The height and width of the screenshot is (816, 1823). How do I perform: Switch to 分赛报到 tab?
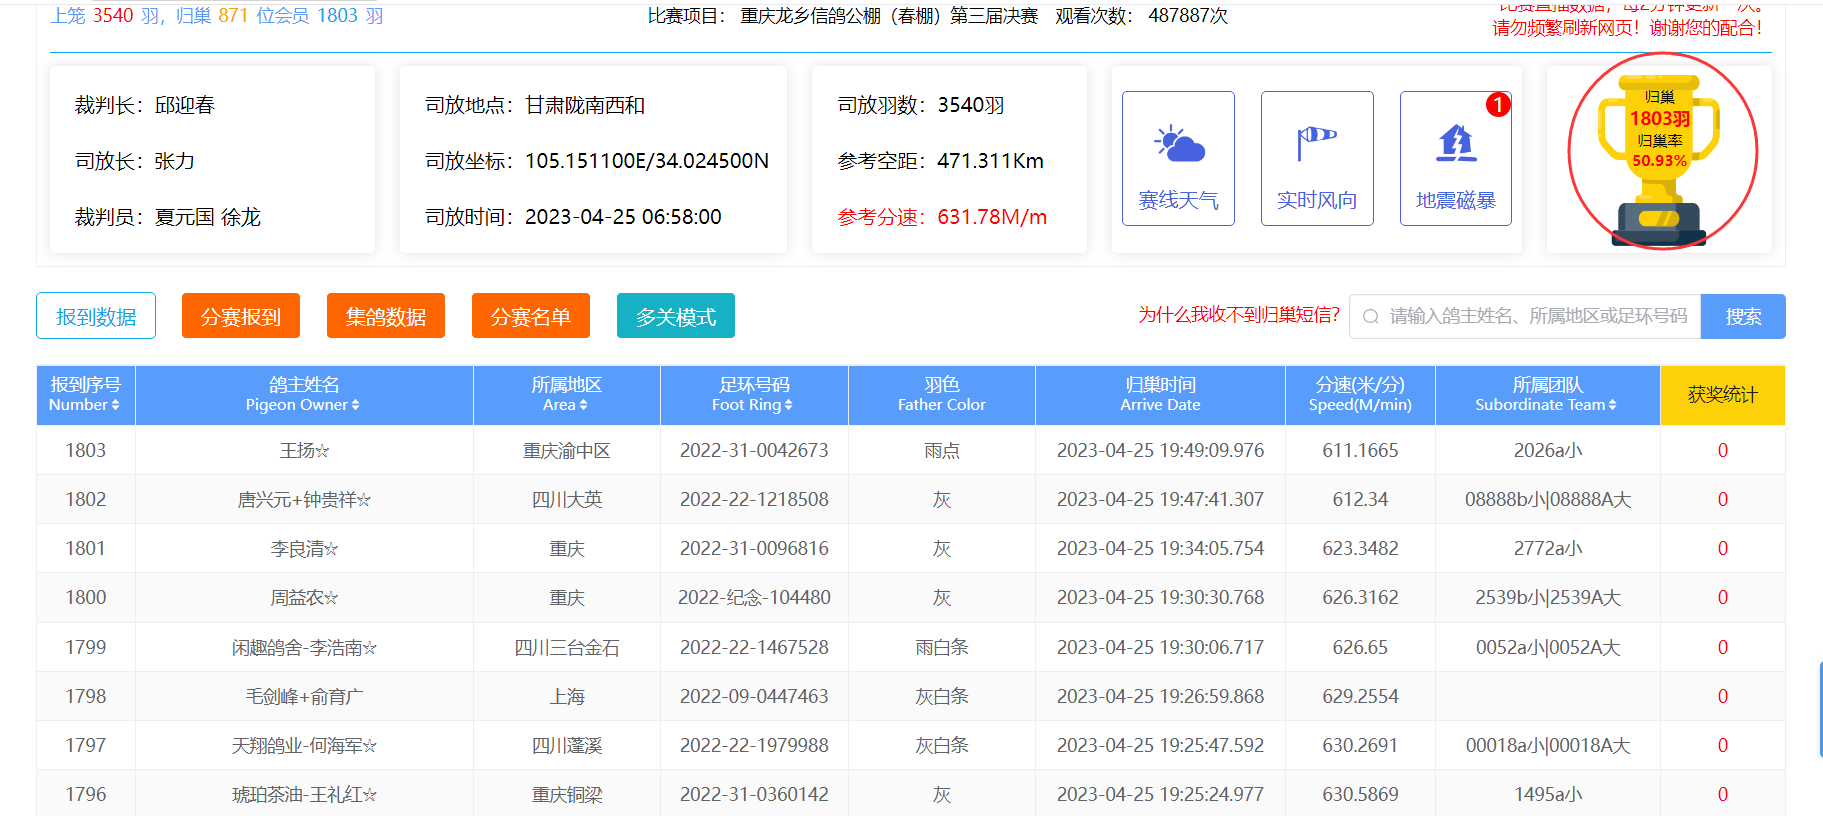coord(241,316)
